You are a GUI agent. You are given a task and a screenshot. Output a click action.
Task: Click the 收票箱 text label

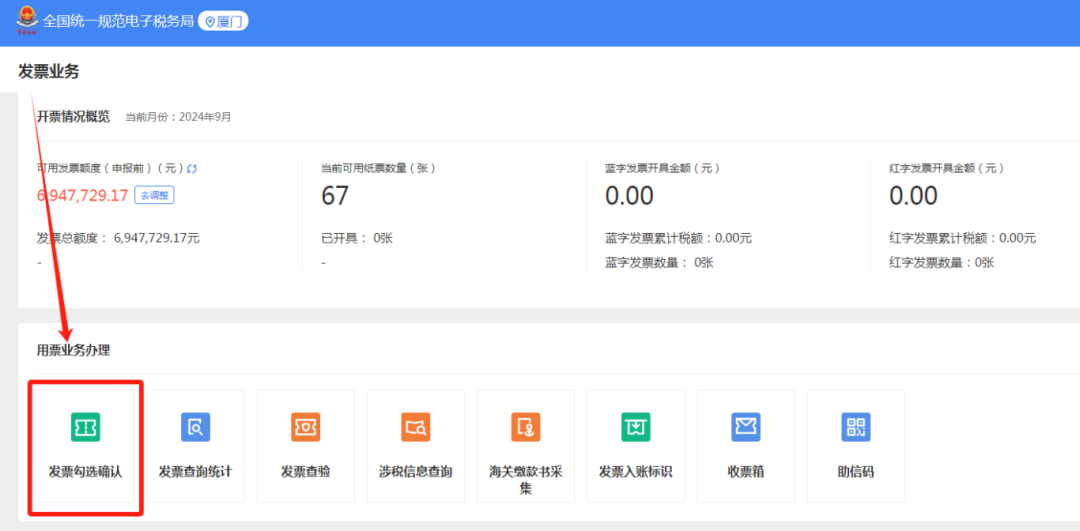[746, 472]
